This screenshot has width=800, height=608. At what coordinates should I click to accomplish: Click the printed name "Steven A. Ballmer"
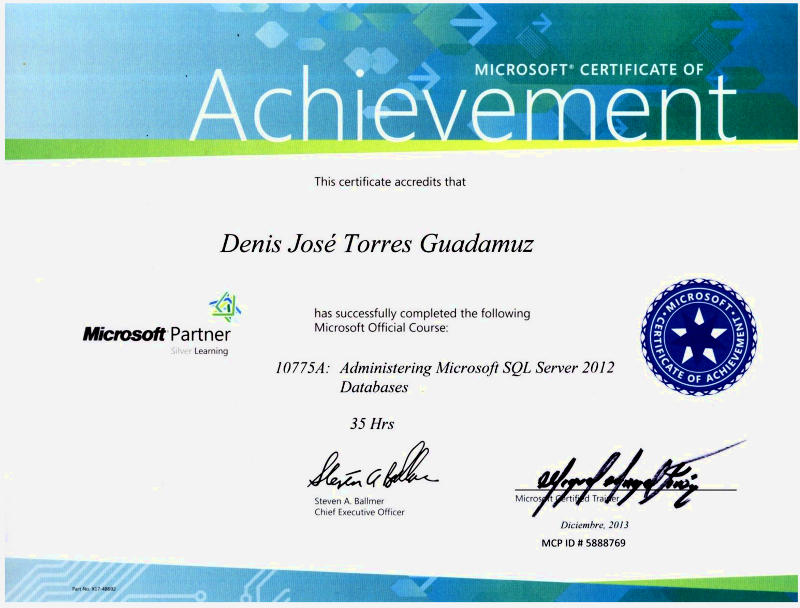pos(349,501)
